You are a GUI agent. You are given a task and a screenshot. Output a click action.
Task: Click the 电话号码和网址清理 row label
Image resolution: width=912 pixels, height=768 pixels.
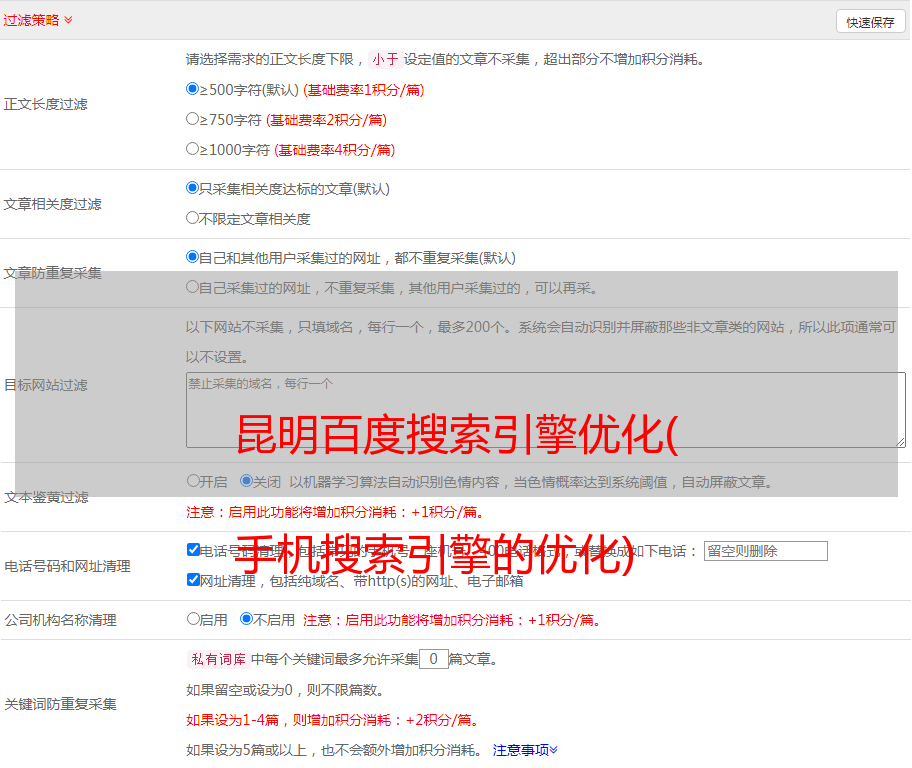tap(67, 566)
